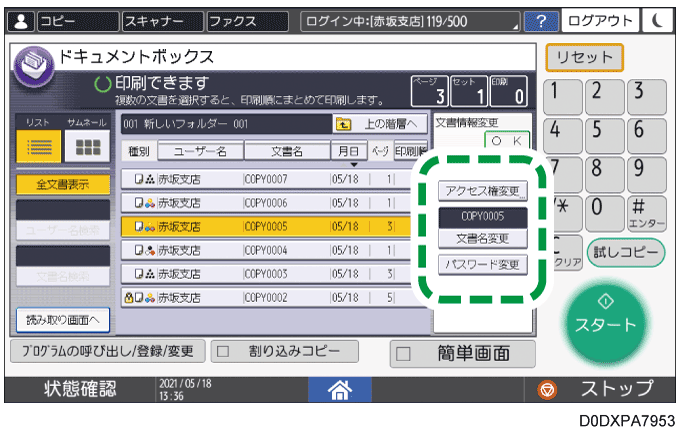Click the locked icon on COPY0002
Viewport: 679px width, 431px height.
[x=128, y=298]
